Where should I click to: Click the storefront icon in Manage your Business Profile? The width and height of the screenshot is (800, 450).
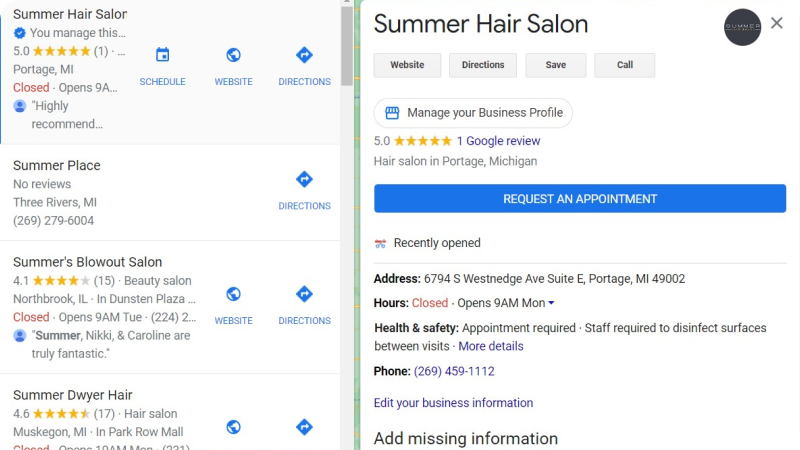click(x=392, y=113)
